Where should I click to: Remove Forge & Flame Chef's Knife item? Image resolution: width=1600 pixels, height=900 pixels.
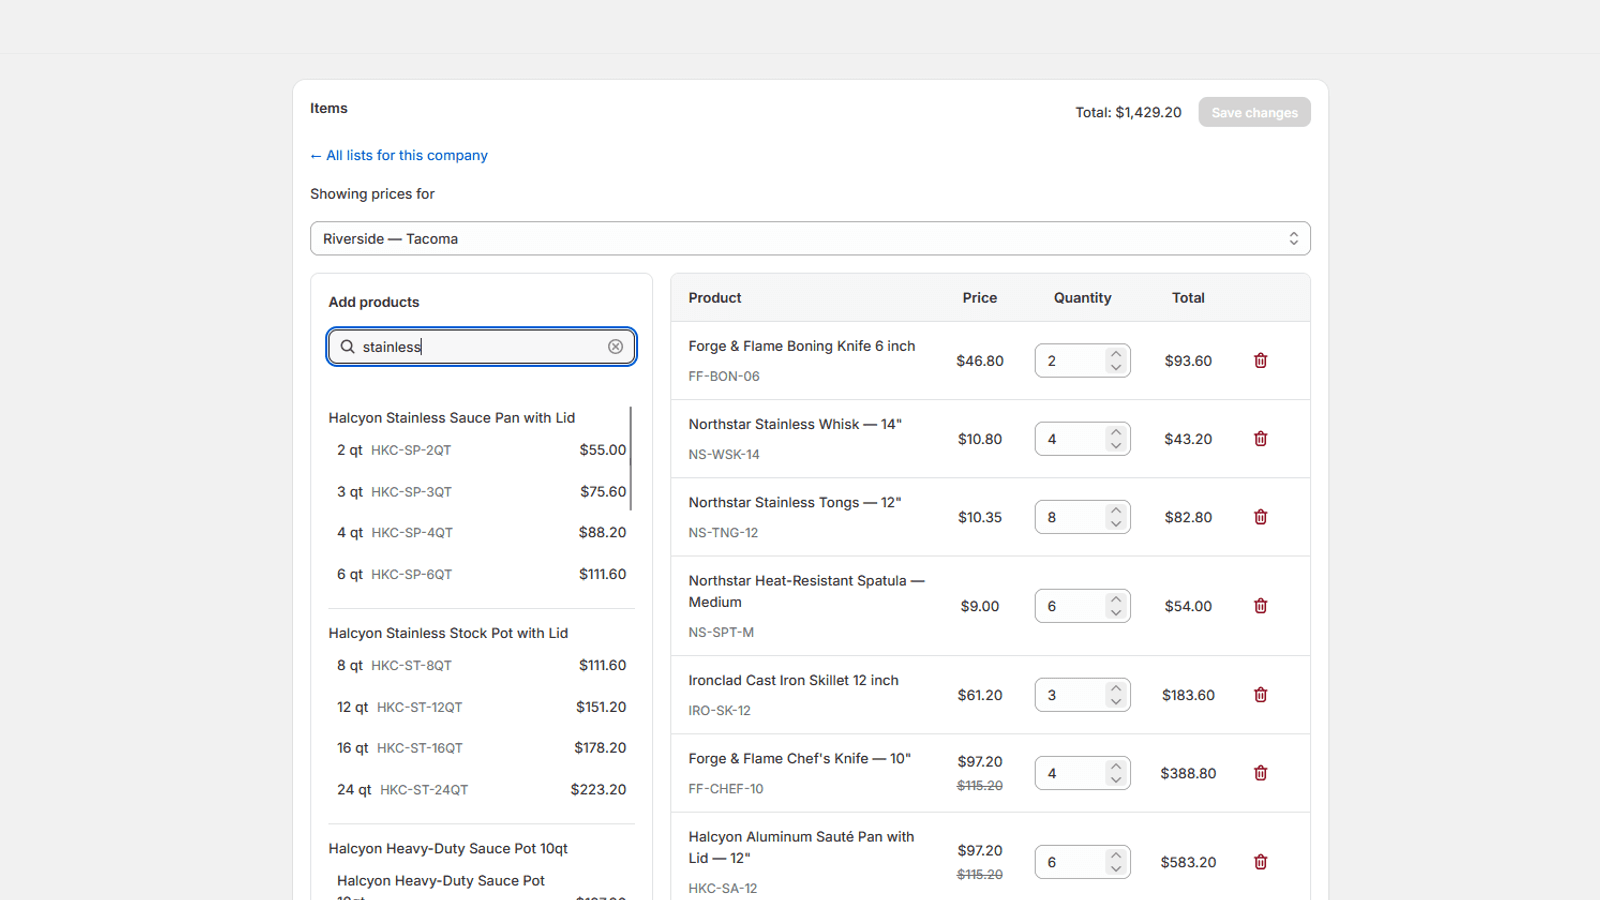[1260, 773]
